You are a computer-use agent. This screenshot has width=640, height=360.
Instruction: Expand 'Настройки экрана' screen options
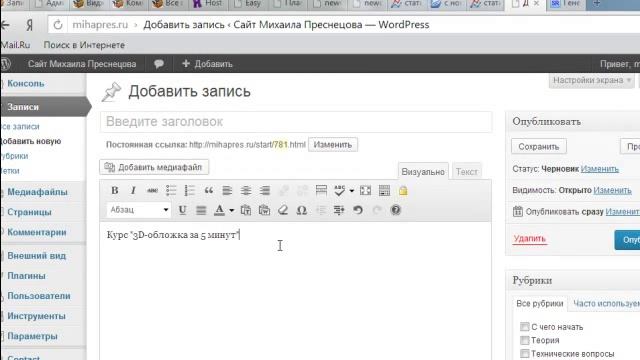tap(591, 80)
